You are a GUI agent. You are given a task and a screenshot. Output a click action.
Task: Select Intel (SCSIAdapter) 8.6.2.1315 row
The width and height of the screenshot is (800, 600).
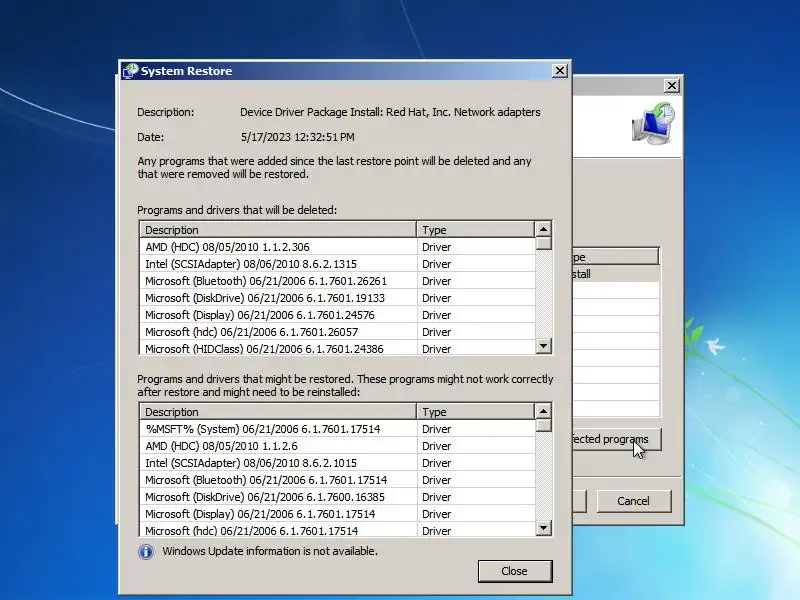(x=337, y=264)
